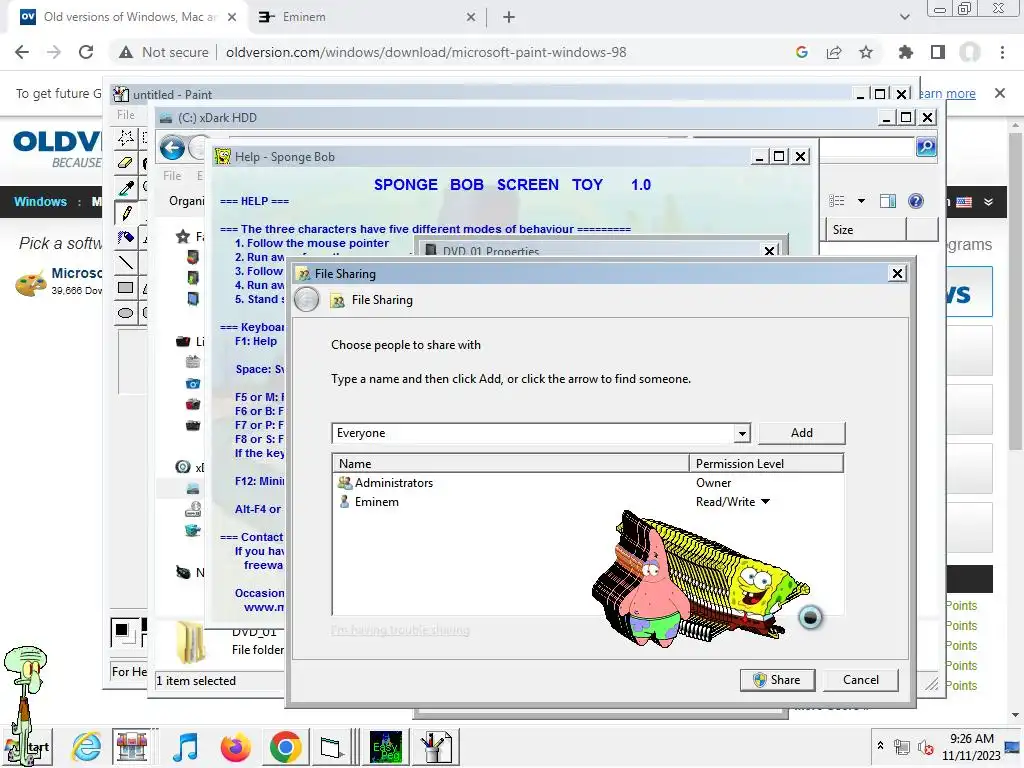This screenshot has height=768, width=1024.
Task: Open Firefox from the taskbar
Action: click(x=236, y=746)
